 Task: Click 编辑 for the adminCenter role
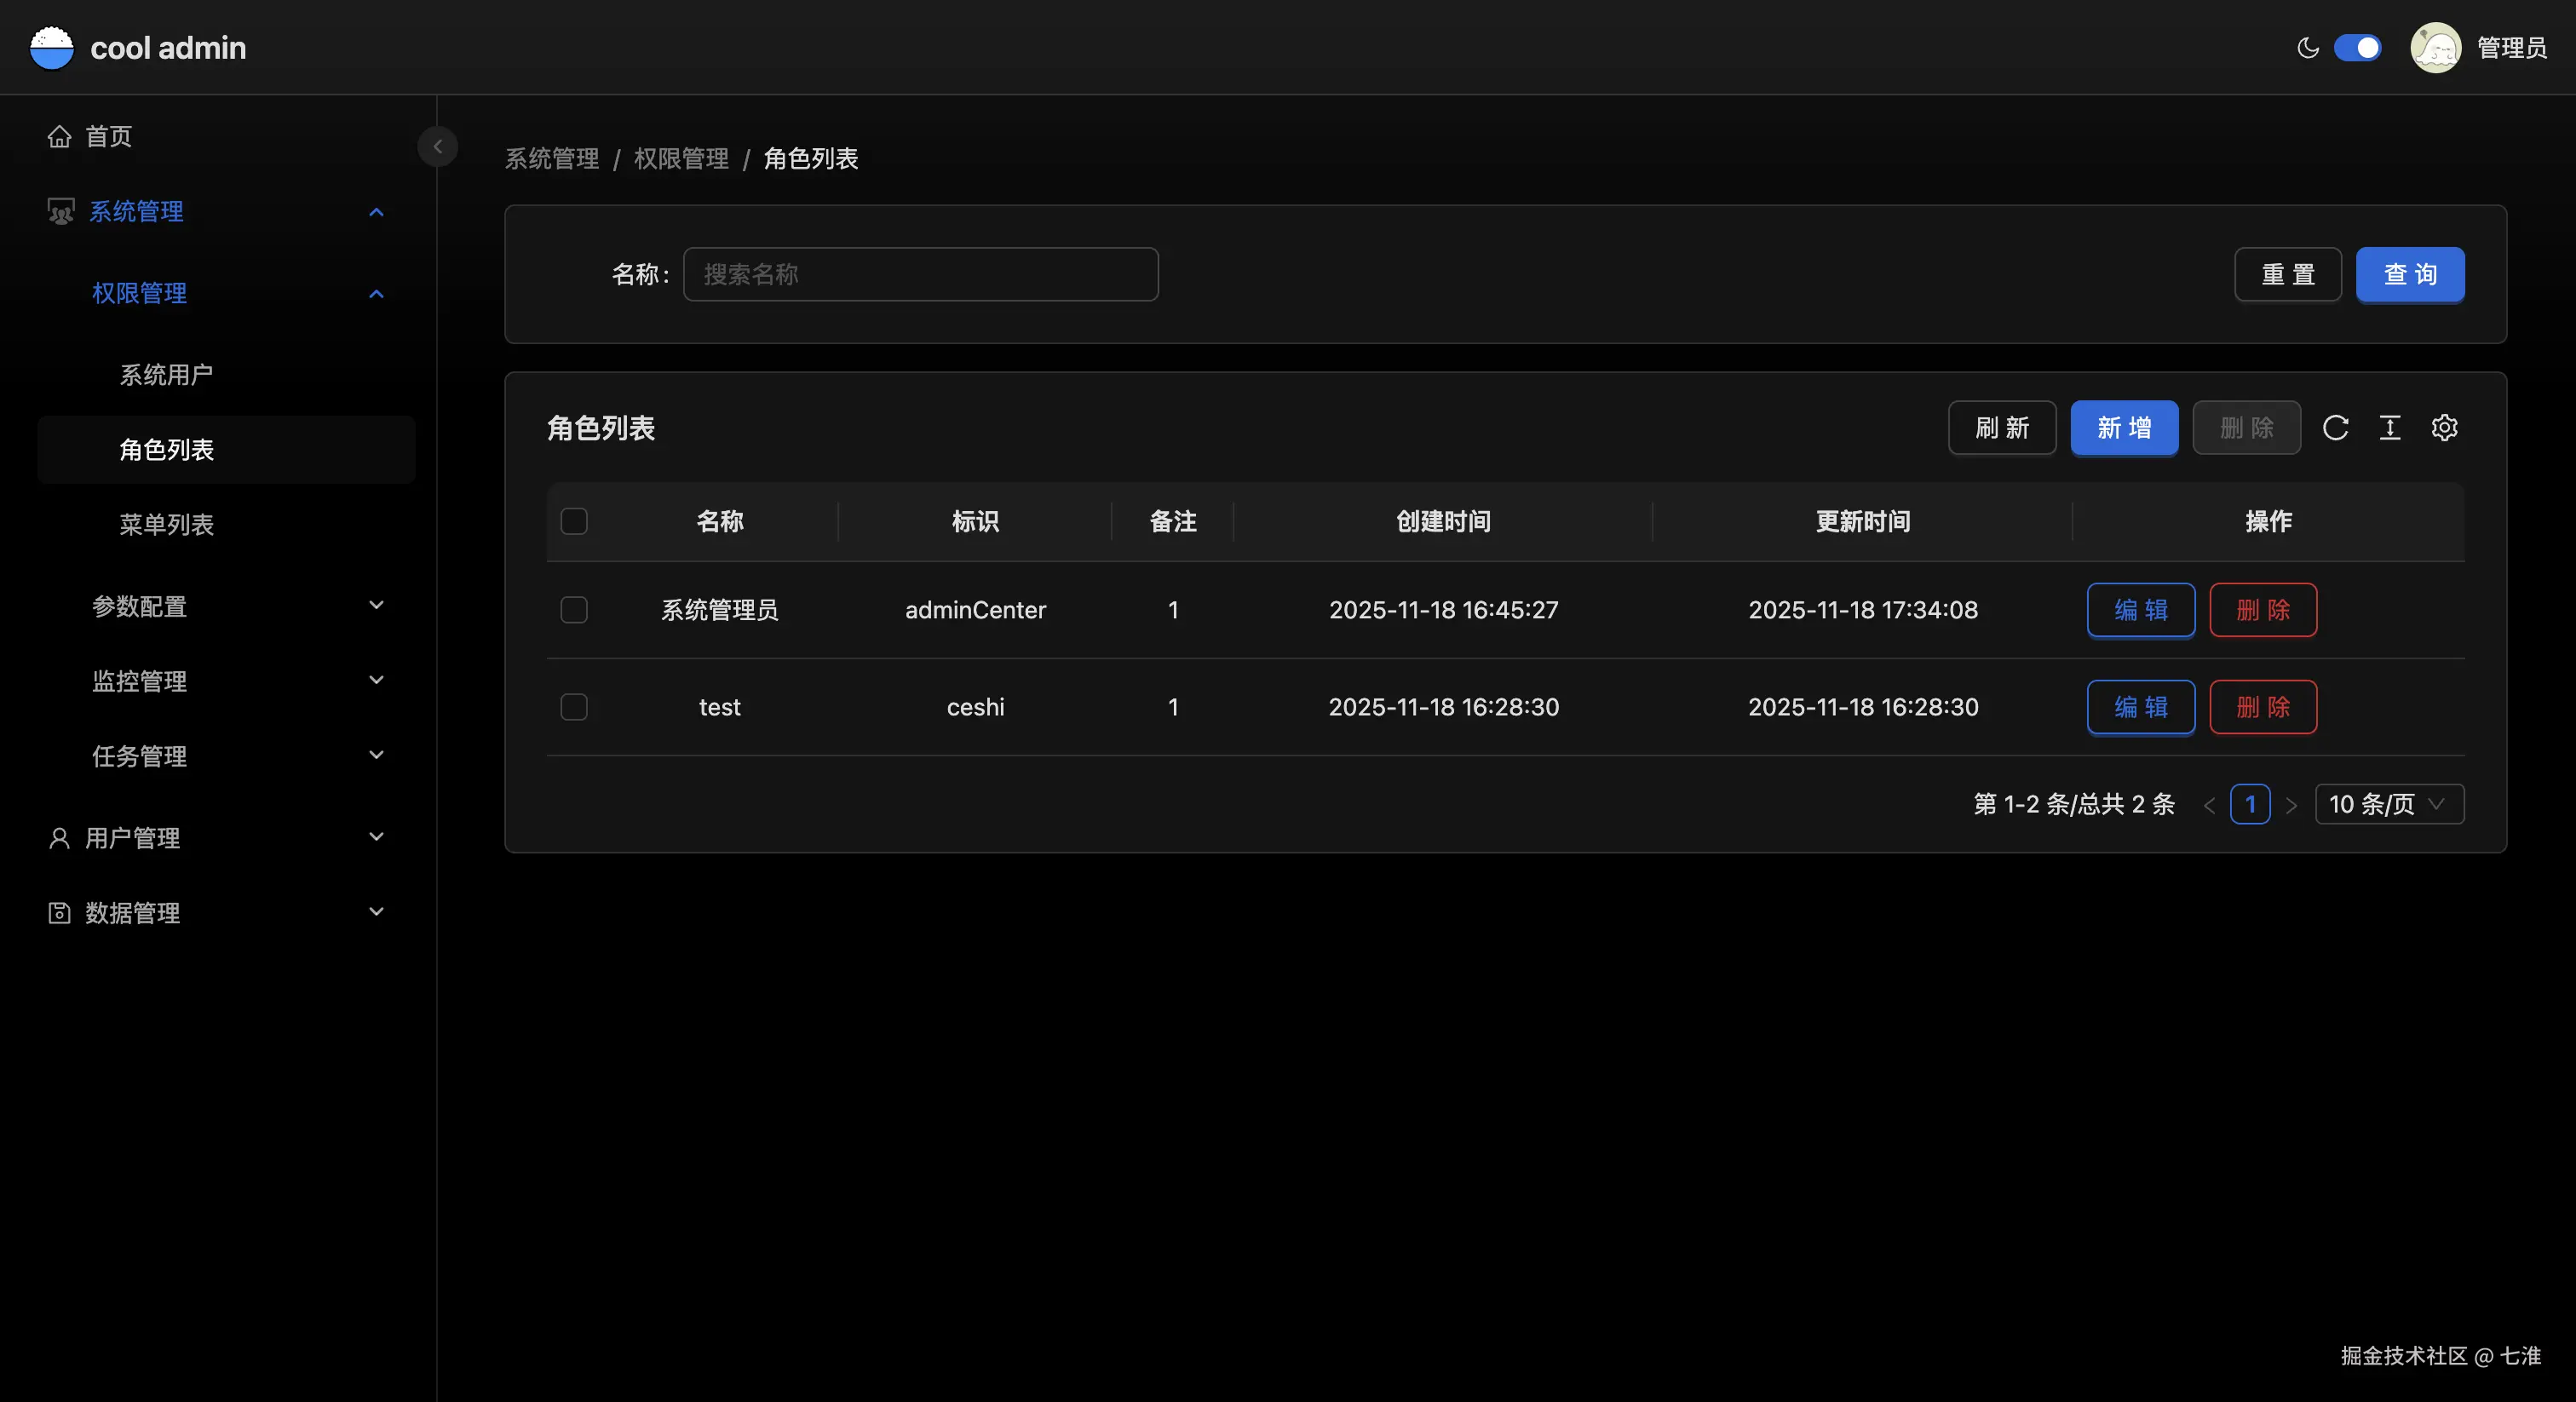point(2140,610)
